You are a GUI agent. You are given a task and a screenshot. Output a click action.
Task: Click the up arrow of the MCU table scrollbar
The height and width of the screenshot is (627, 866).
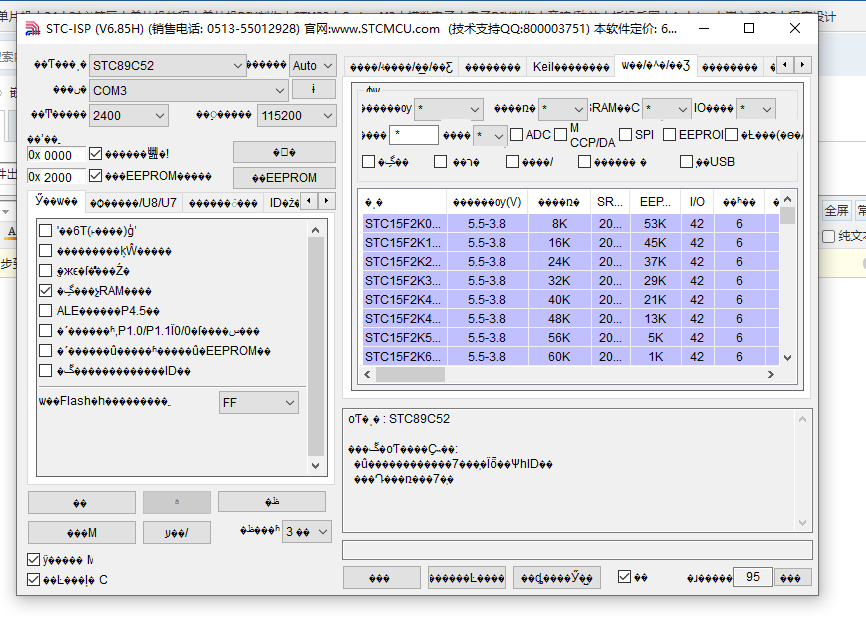point(788,199)
